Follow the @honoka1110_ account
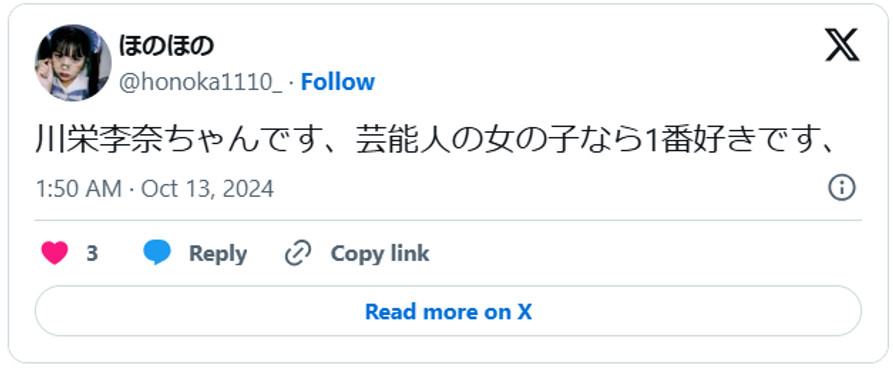The width and height of the screenshot is (893, 376). tap(338, 82)
